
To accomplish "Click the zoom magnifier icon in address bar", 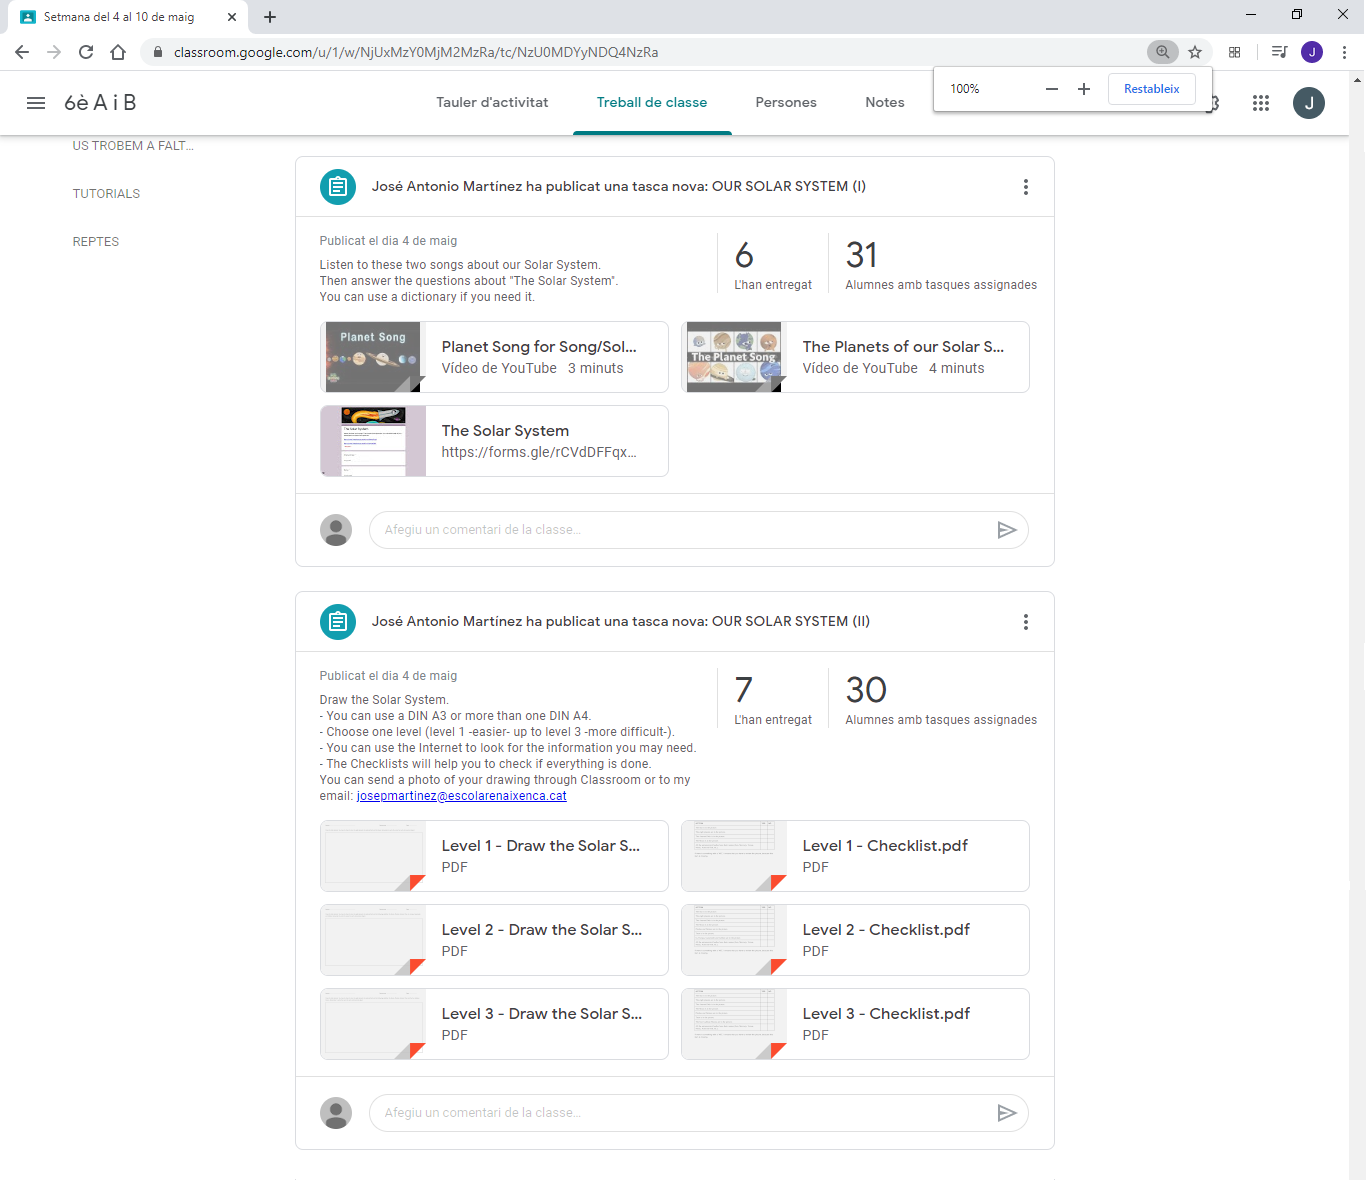I will click(x=1162, y=52).
